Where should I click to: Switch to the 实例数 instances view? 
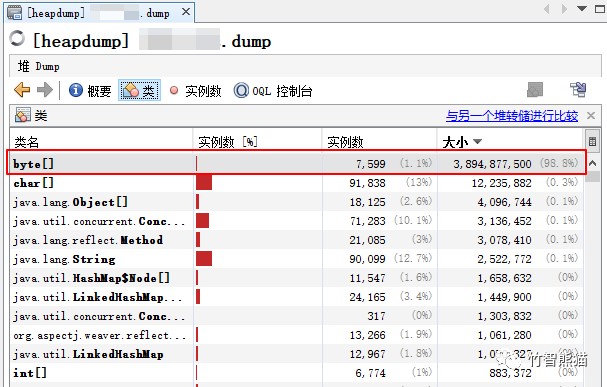click(195, 91)
